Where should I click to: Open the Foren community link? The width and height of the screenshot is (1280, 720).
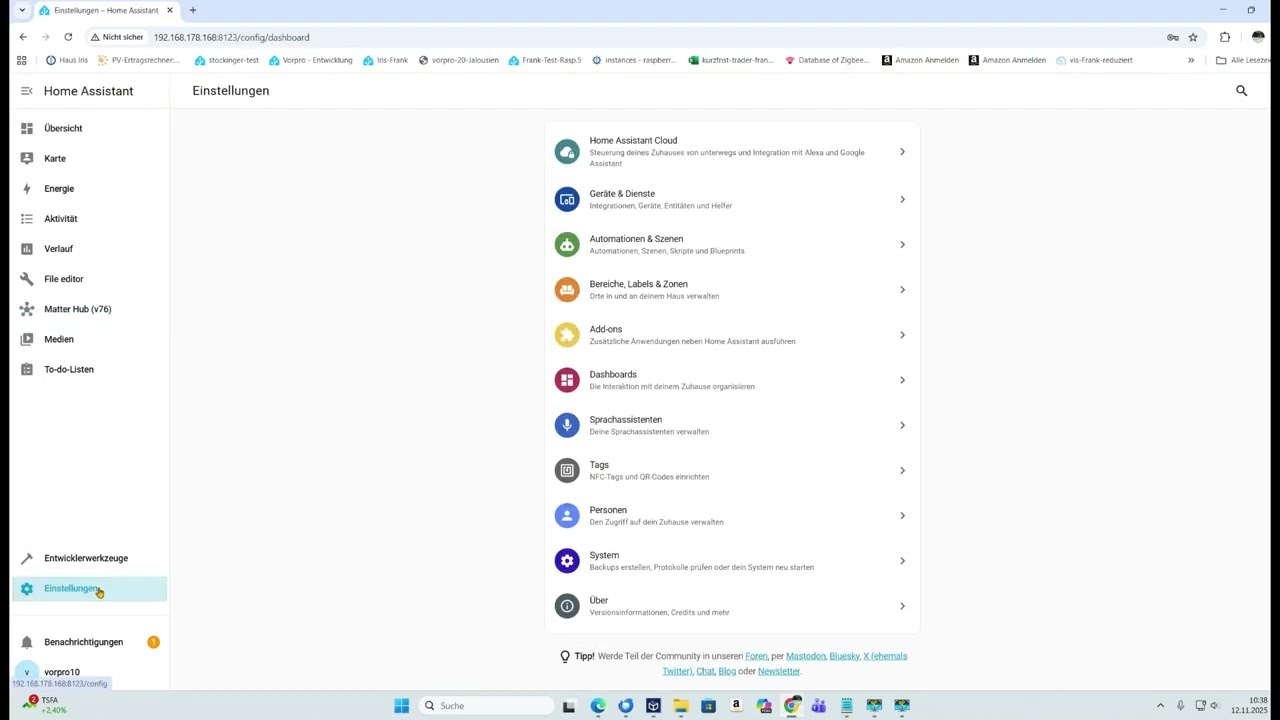coord(756,656)
